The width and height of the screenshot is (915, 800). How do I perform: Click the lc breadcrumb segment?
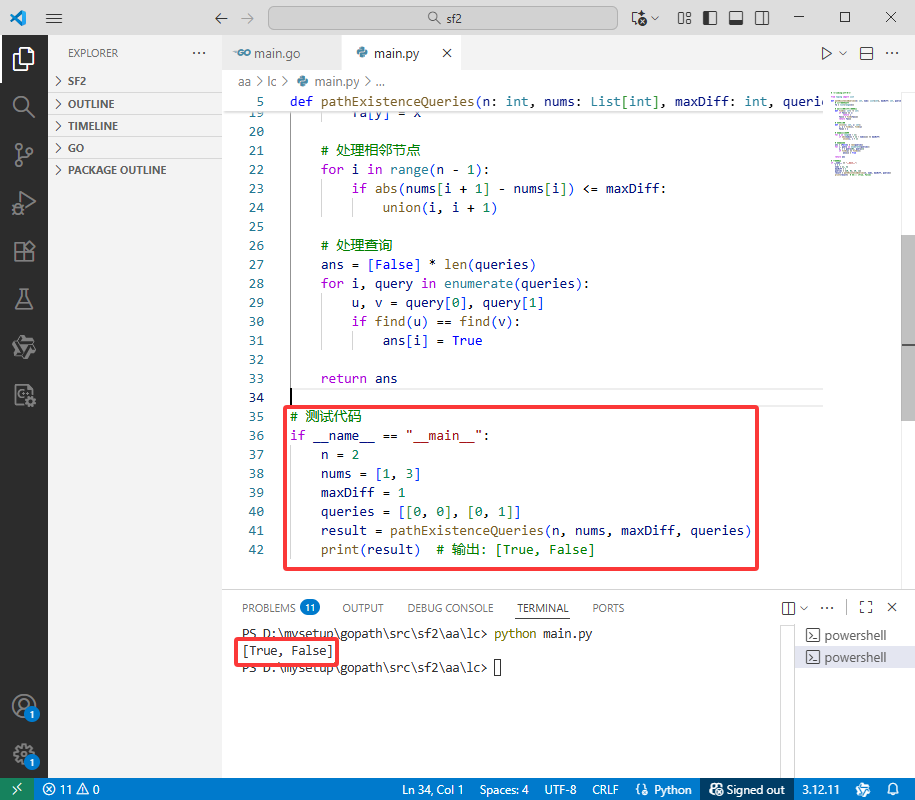(x=272, y=82)
